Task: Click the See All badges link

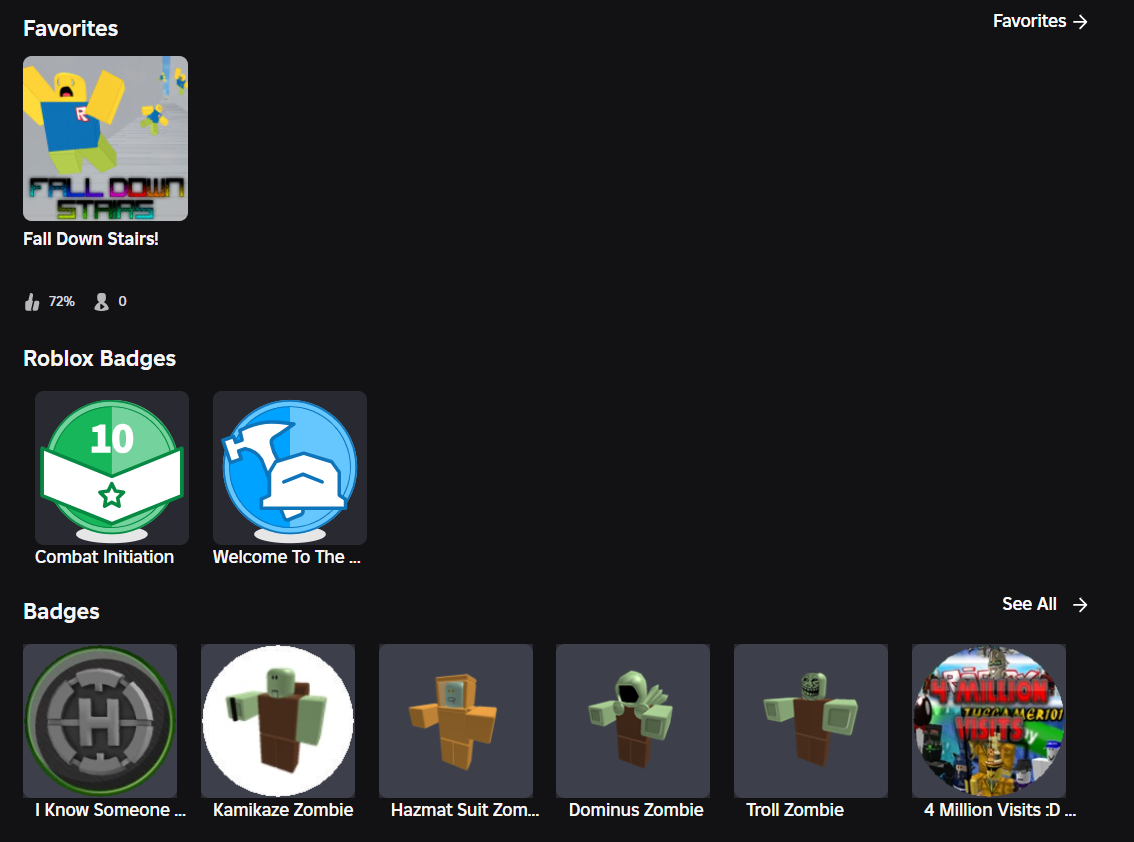Action: click(x=1044, y=604)
